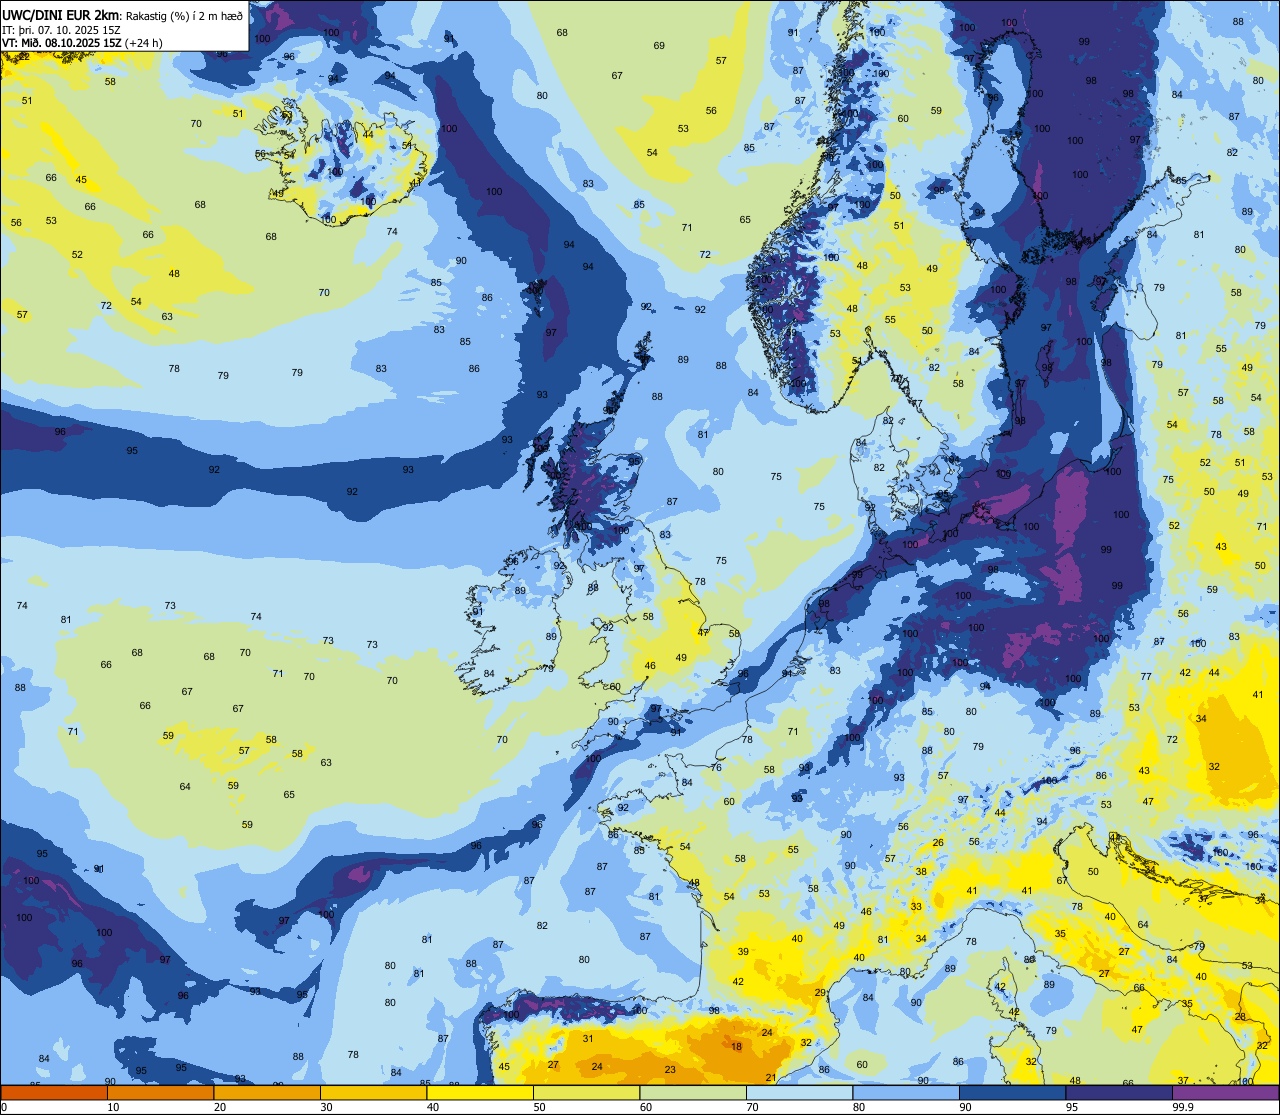The height and width of the screenshot is (1115, 1280).
Task: Click the humidity value 33 in southeast France
Action: click(916, 907)
